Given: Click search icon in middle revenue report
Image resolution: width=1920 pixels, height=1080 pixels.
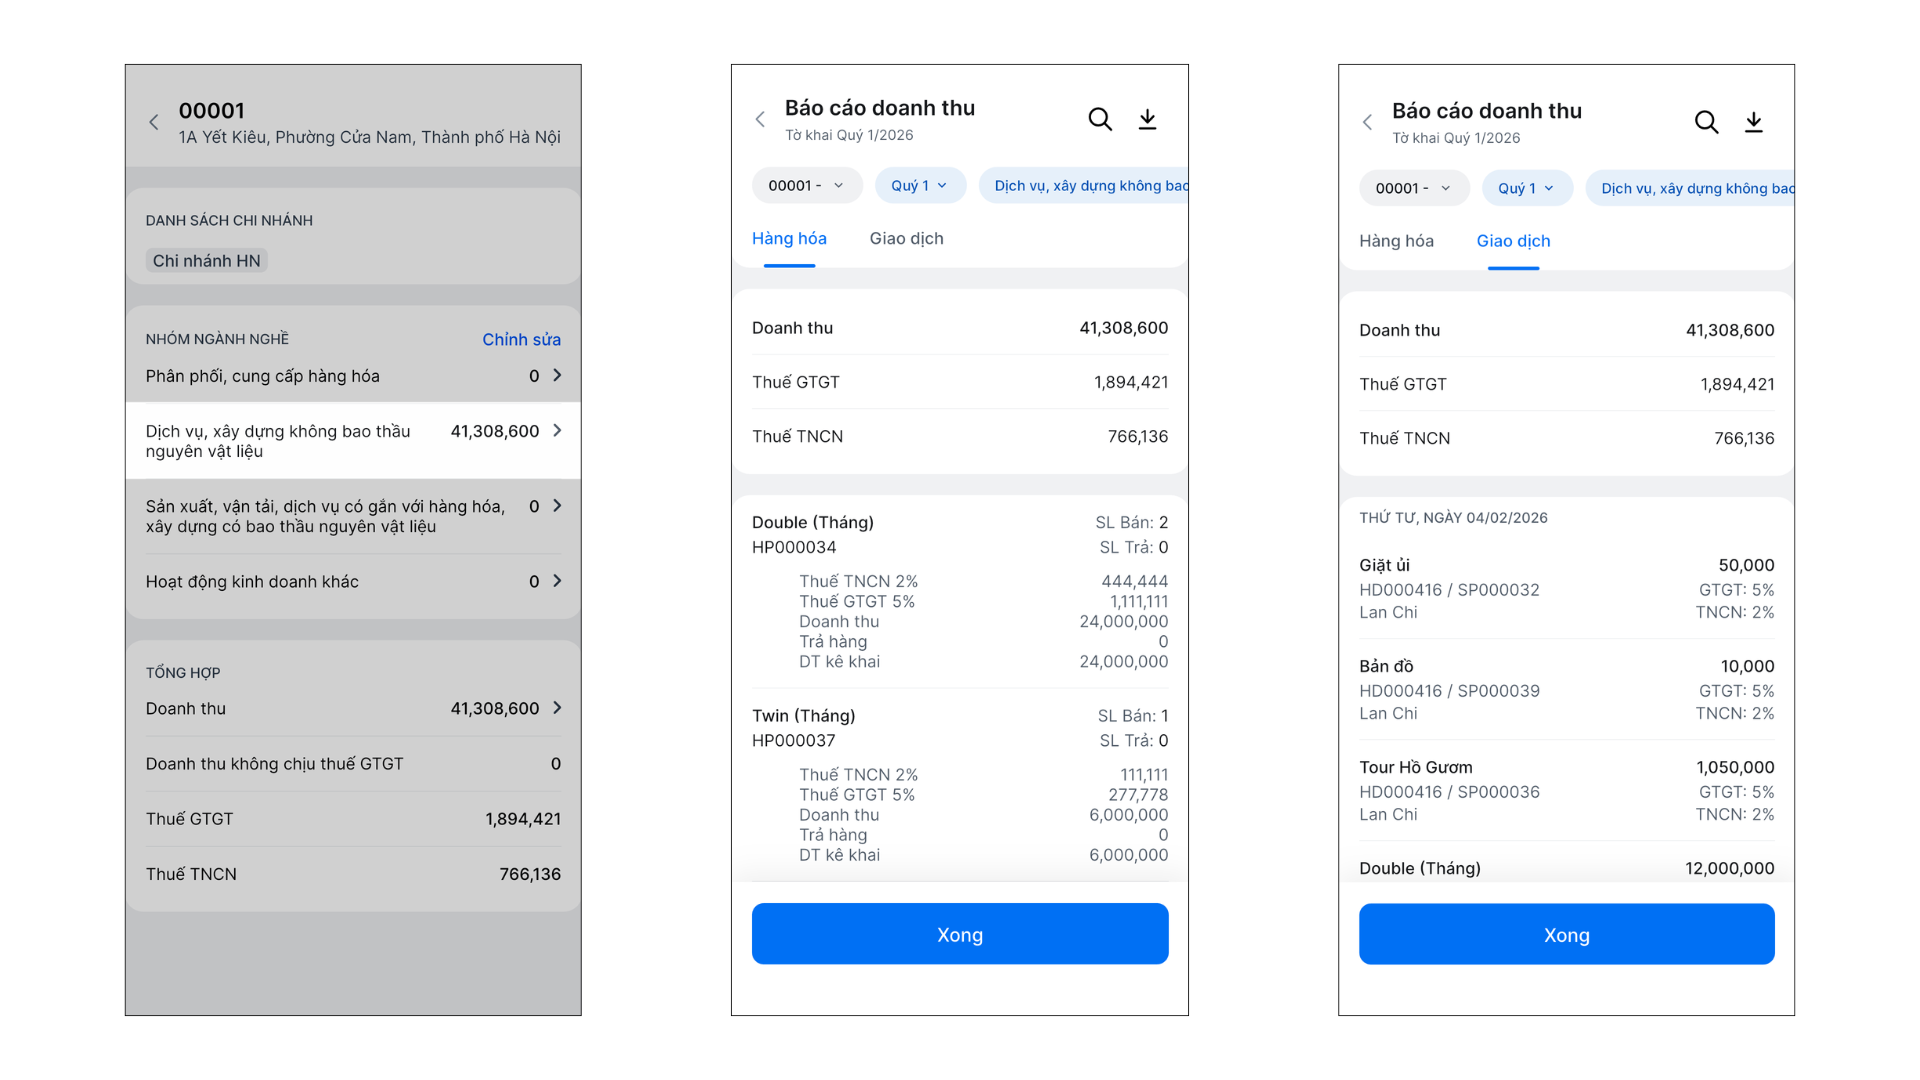Looking at the screenshot, I should tap(1100, 120).
